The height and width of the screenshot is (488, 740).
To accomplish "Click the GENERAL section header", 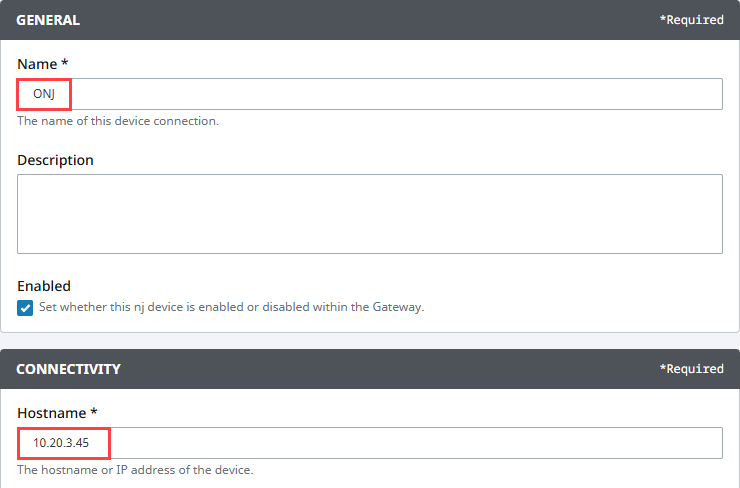I will coord(48,20).
